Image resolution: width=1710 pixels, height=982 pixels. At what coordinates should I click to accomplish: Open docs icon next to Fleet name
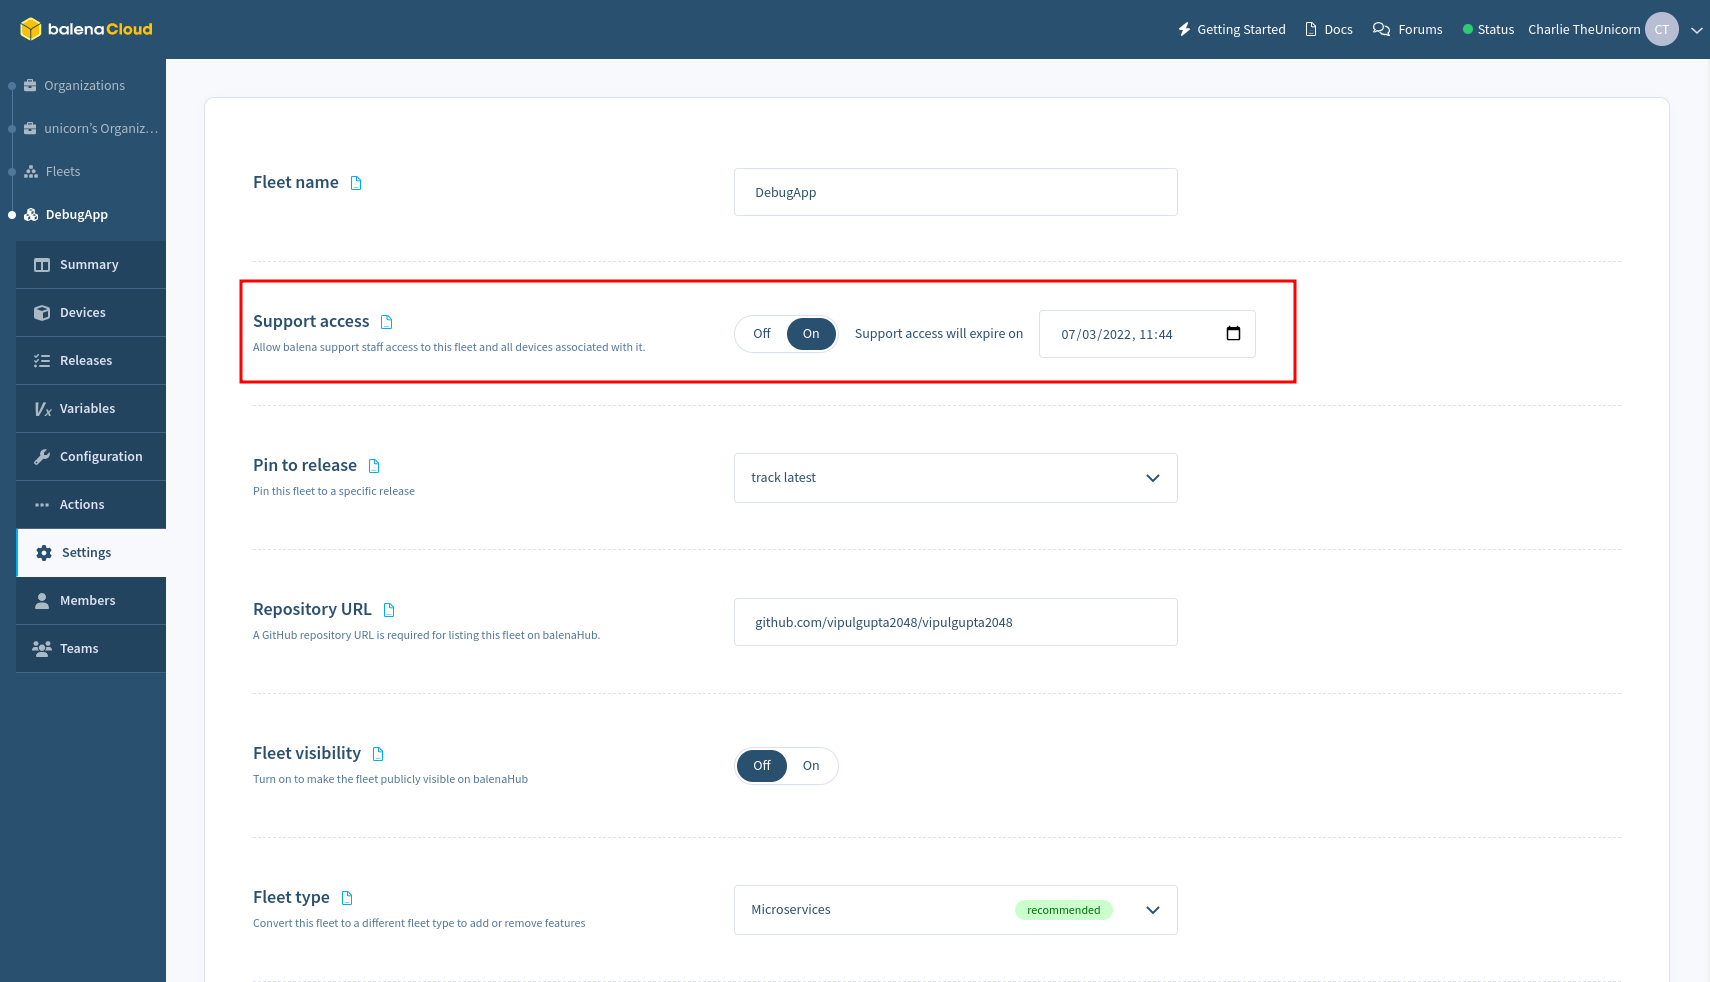(x=356, y=183)
